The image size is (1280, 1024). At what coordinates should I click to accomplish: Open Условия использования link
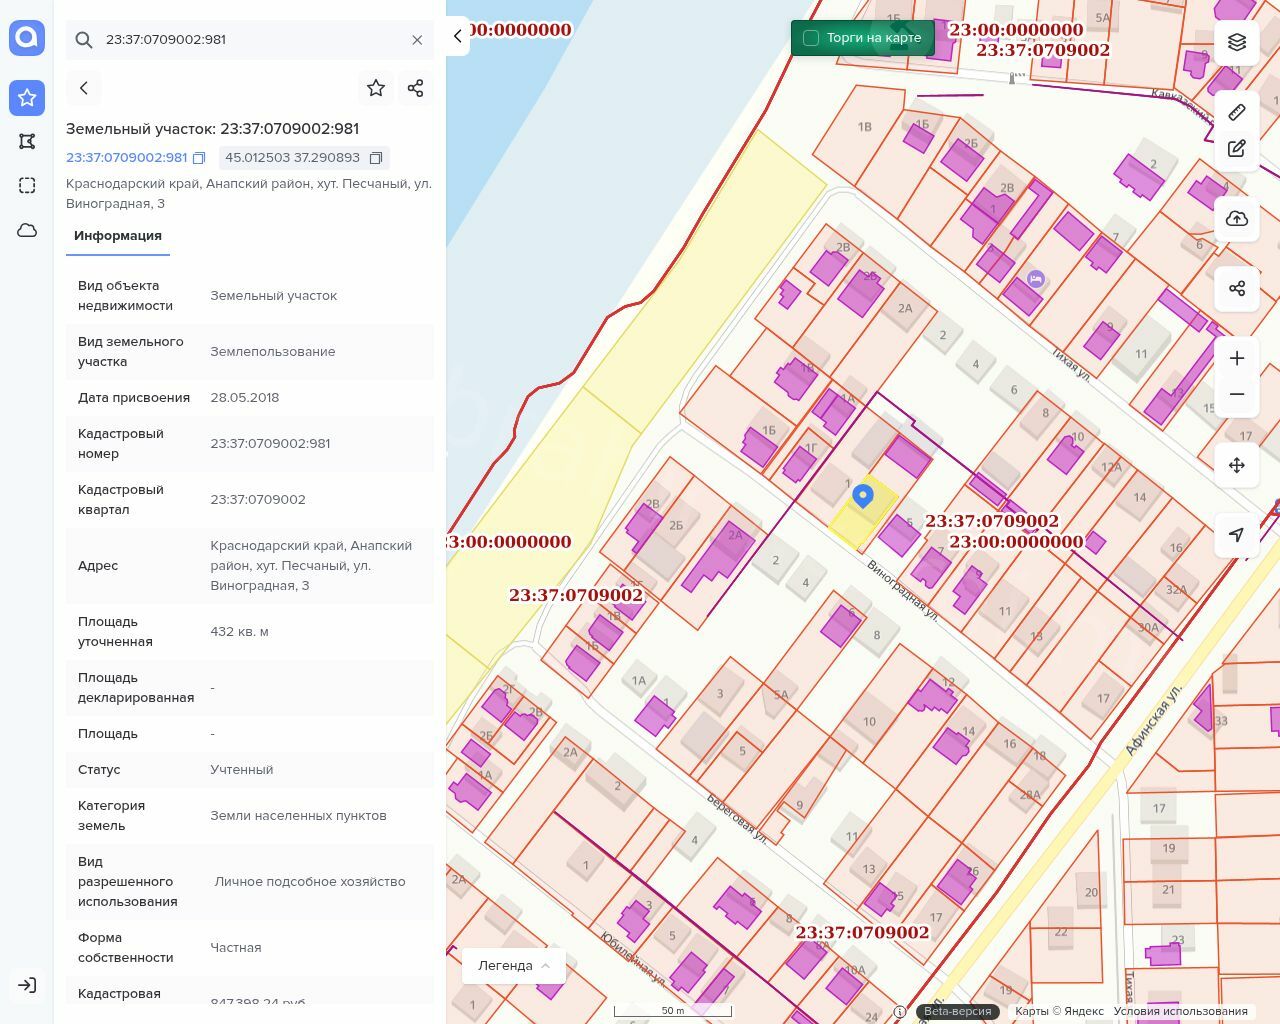[x=1180, y=1011]
